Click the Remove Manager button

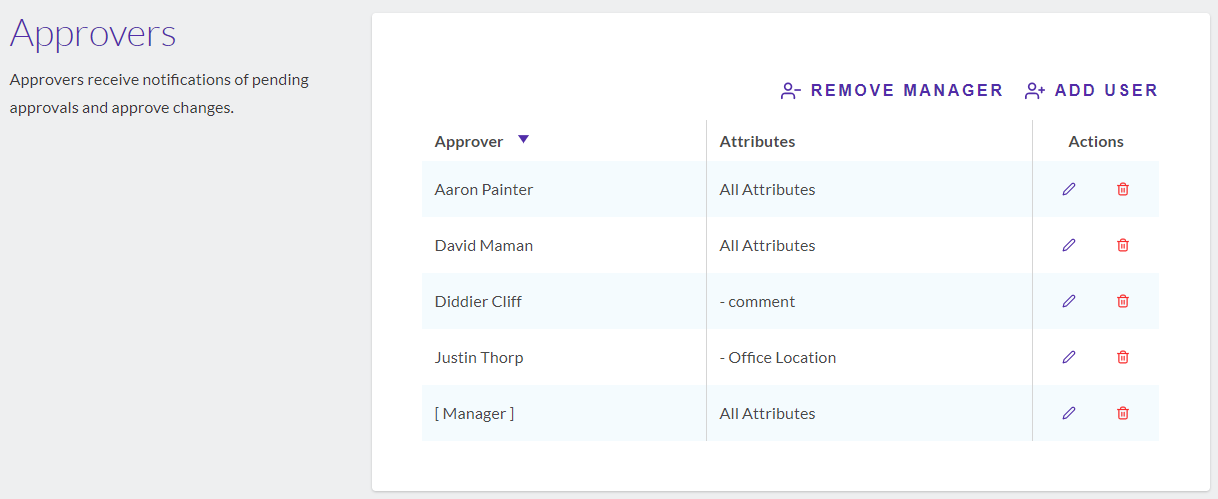pyautogui.click(x=892, y=91)
